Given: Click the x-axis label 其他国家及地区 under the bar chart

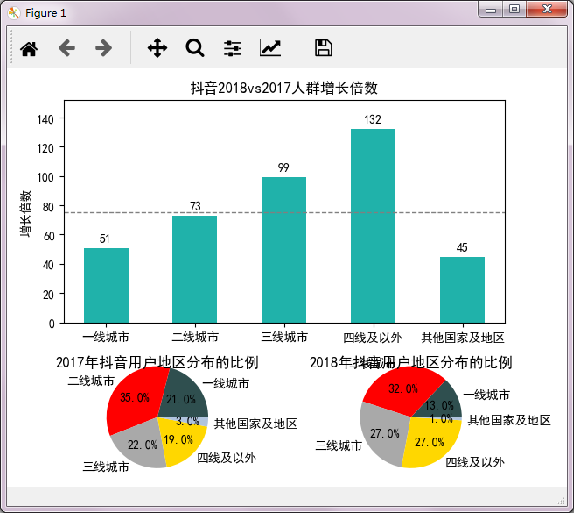Looking at the screenshot, I should coord(463,337).
